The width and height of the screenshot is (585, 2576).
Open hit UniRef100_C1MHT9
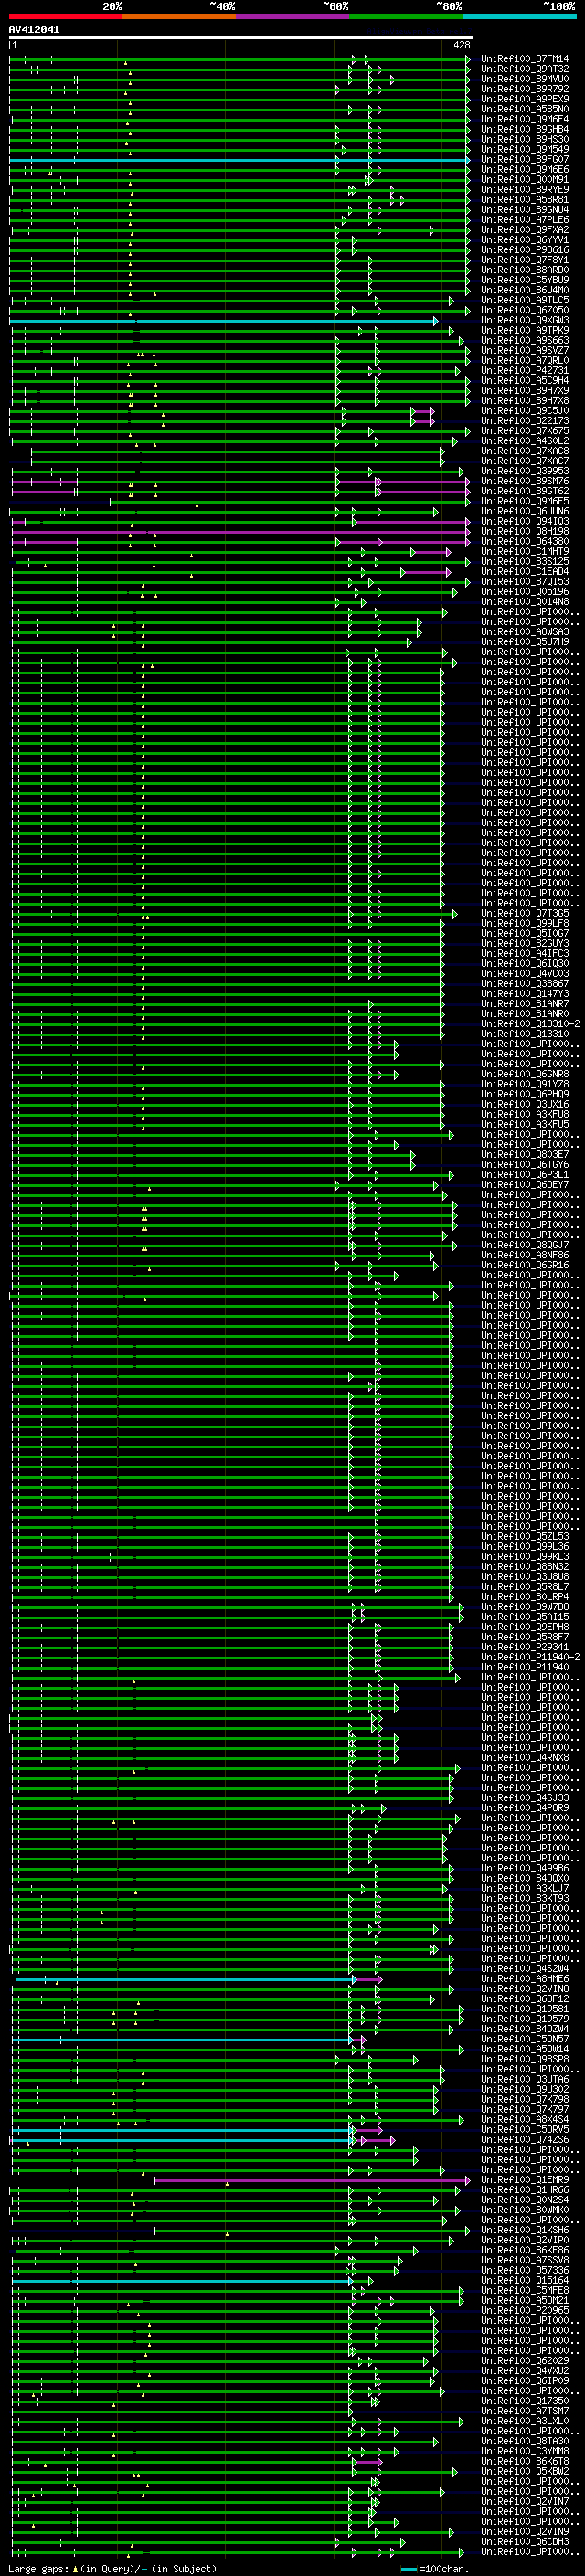[x=525, y=551]
